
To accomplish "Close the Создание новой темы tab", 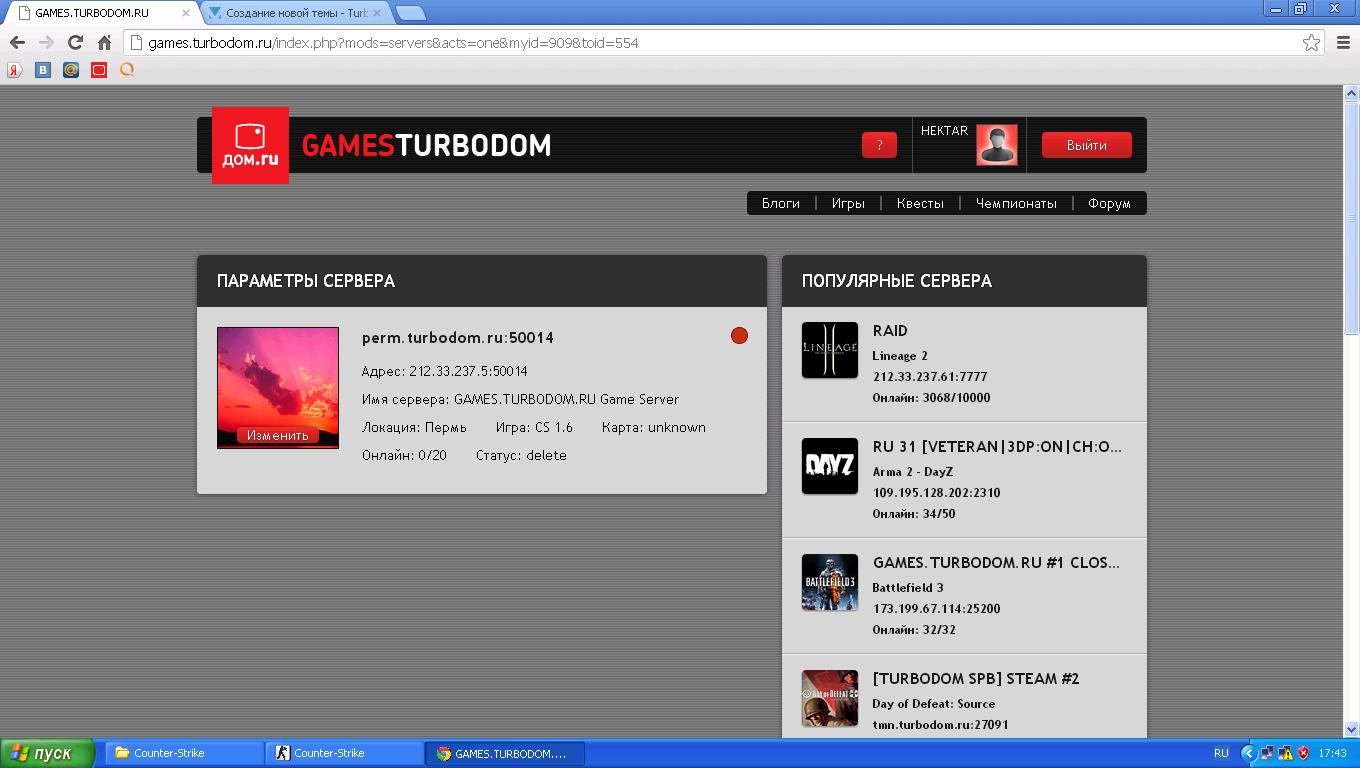I will [379, 13].
